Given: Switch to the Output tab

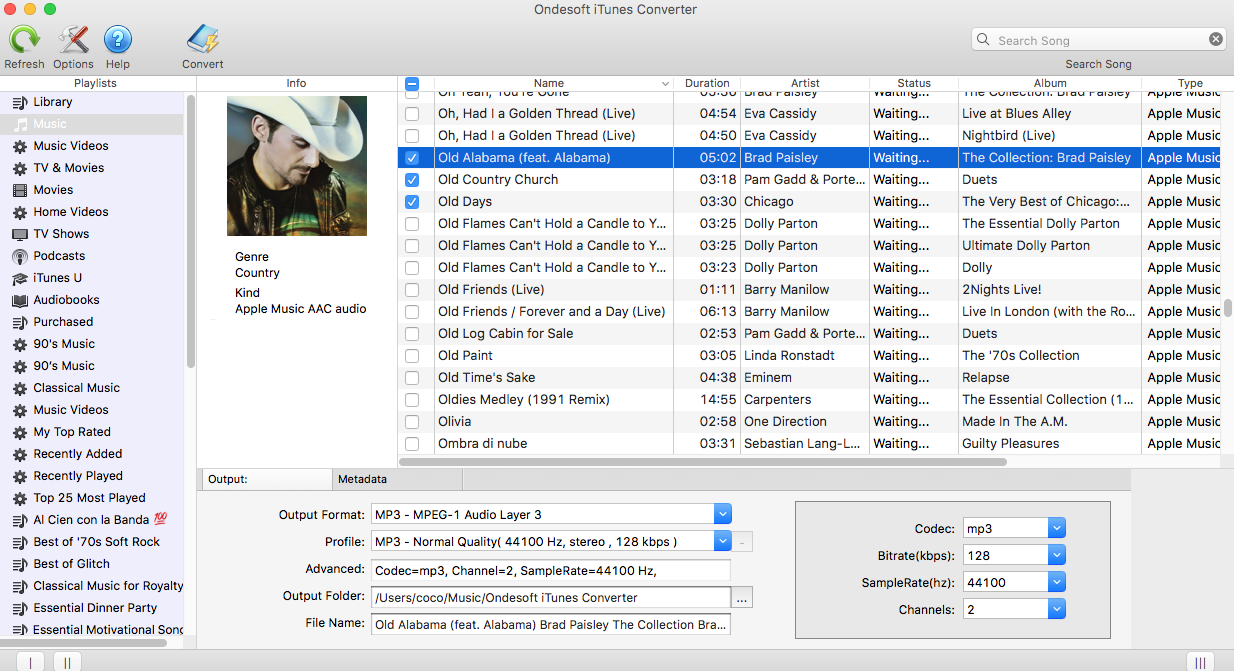Looking at the screenshot, I should click(265, 480).
